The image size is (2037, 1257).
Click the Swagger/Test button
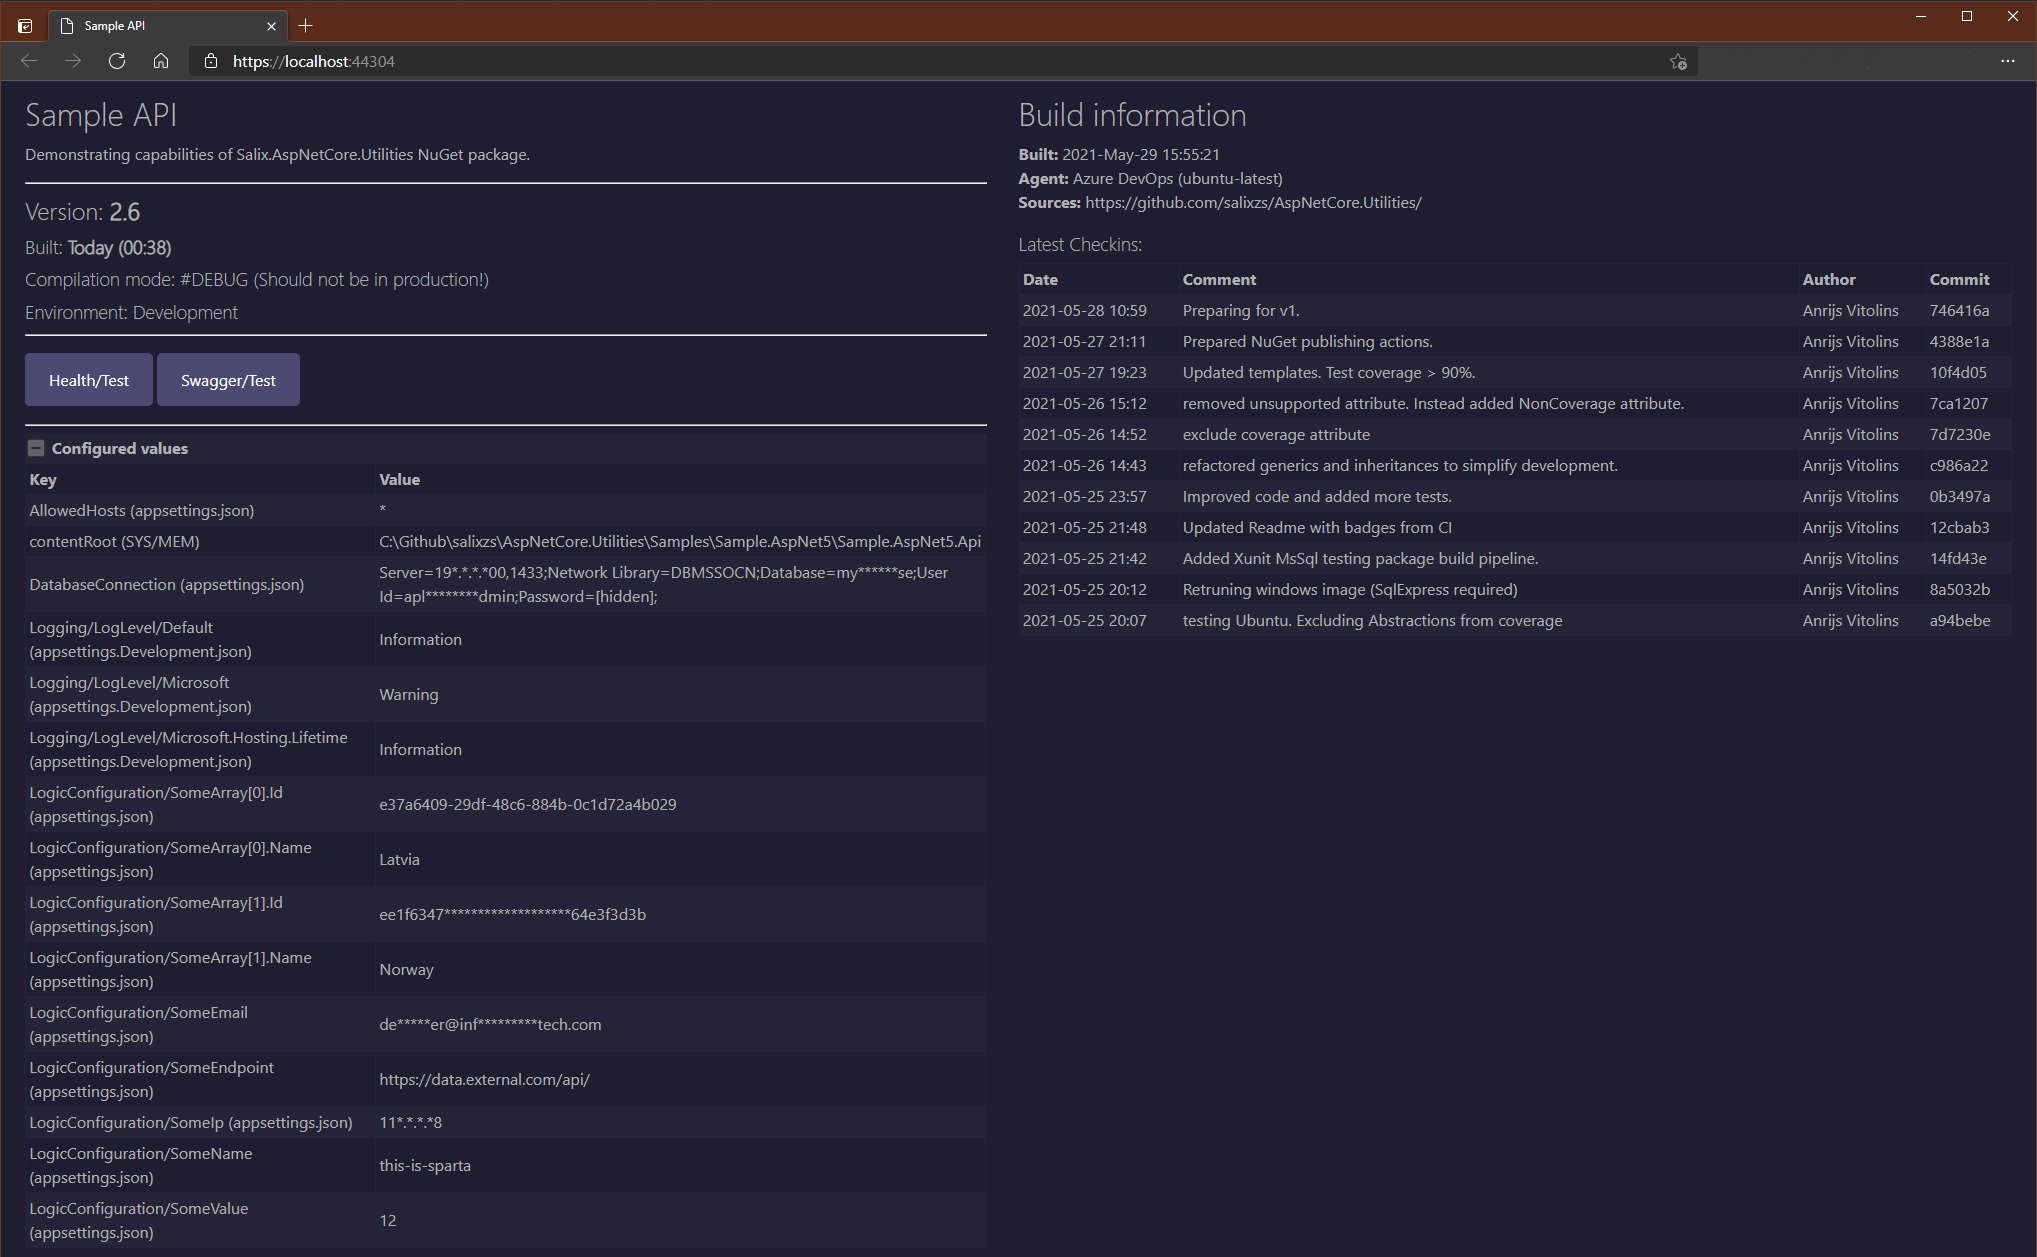point(228,380)
